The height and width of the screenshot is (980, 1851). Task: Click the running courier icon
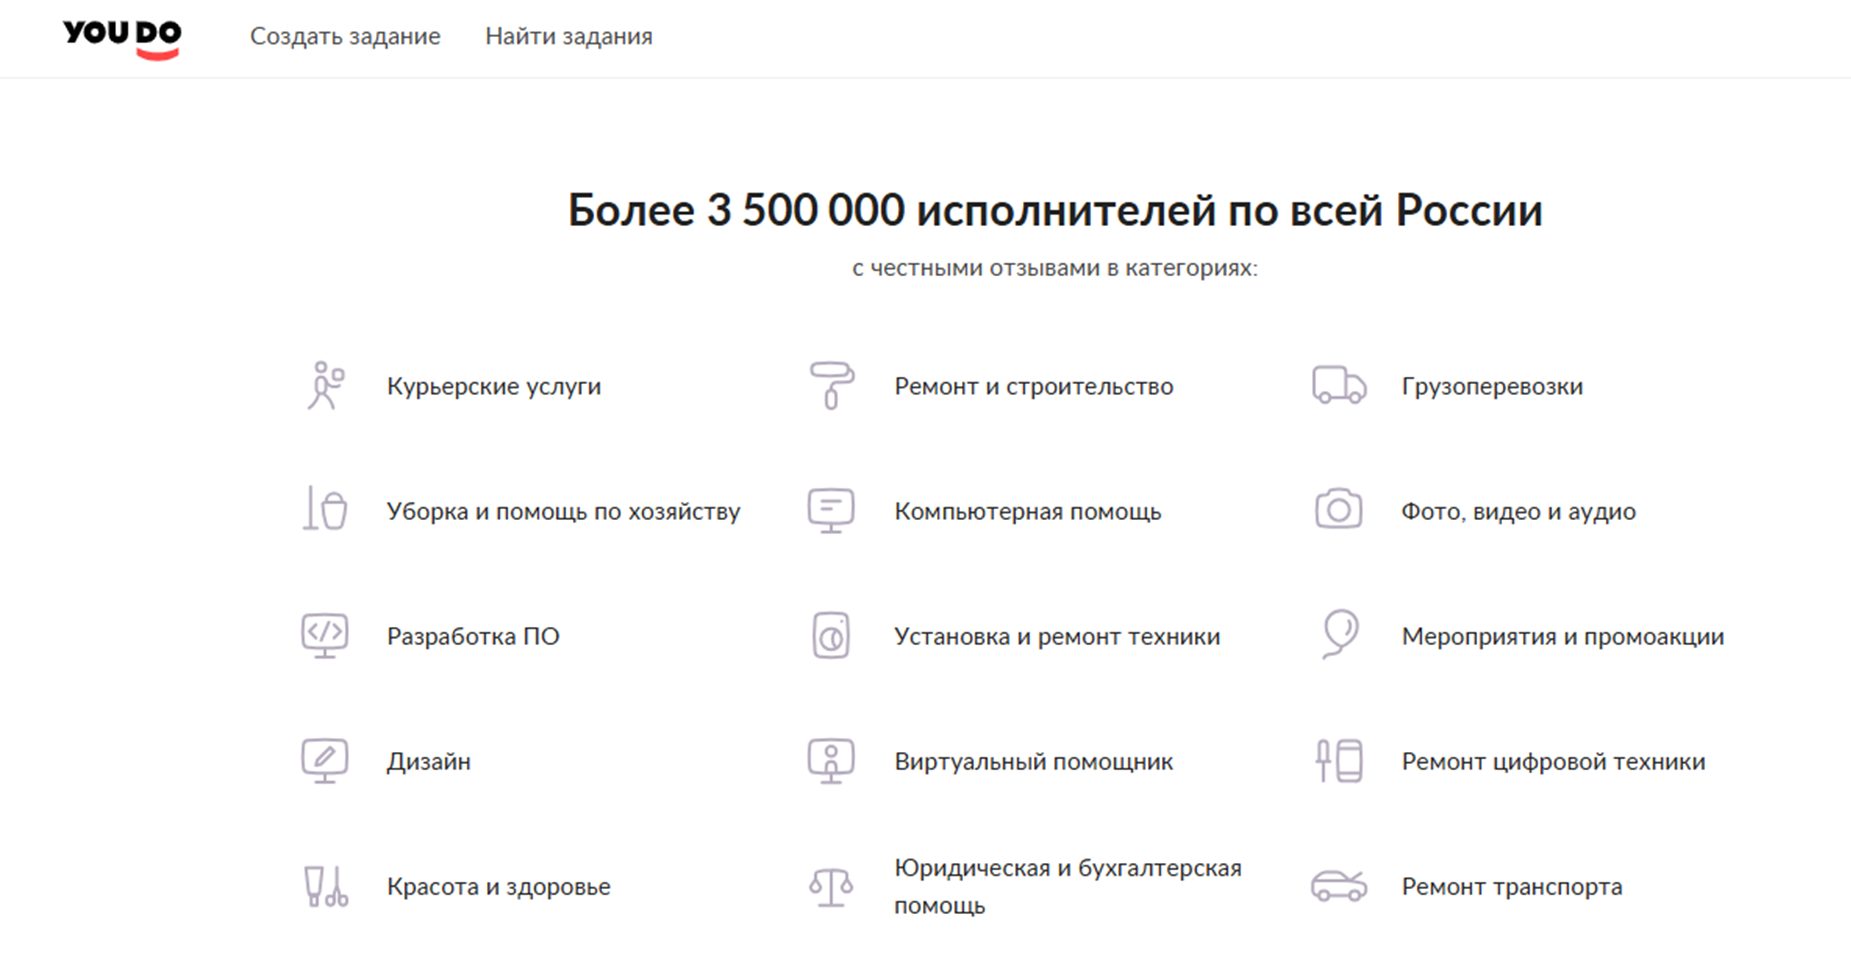pyautogui.click(x=325, y=386)
